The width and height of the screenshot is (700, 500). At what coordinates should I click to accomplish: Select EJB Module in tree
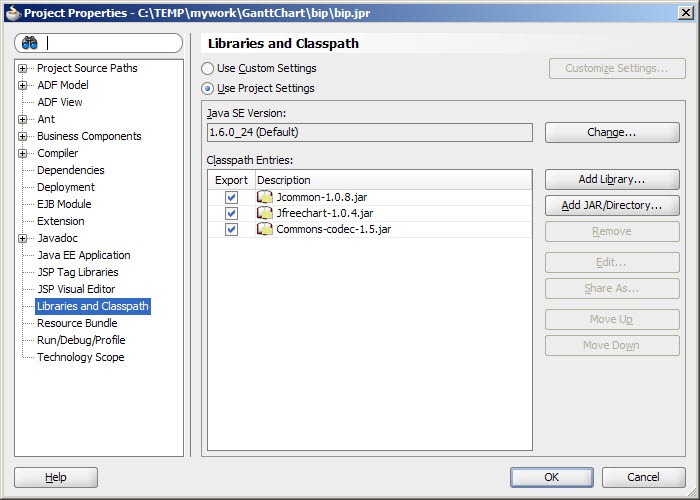(64, 204)
